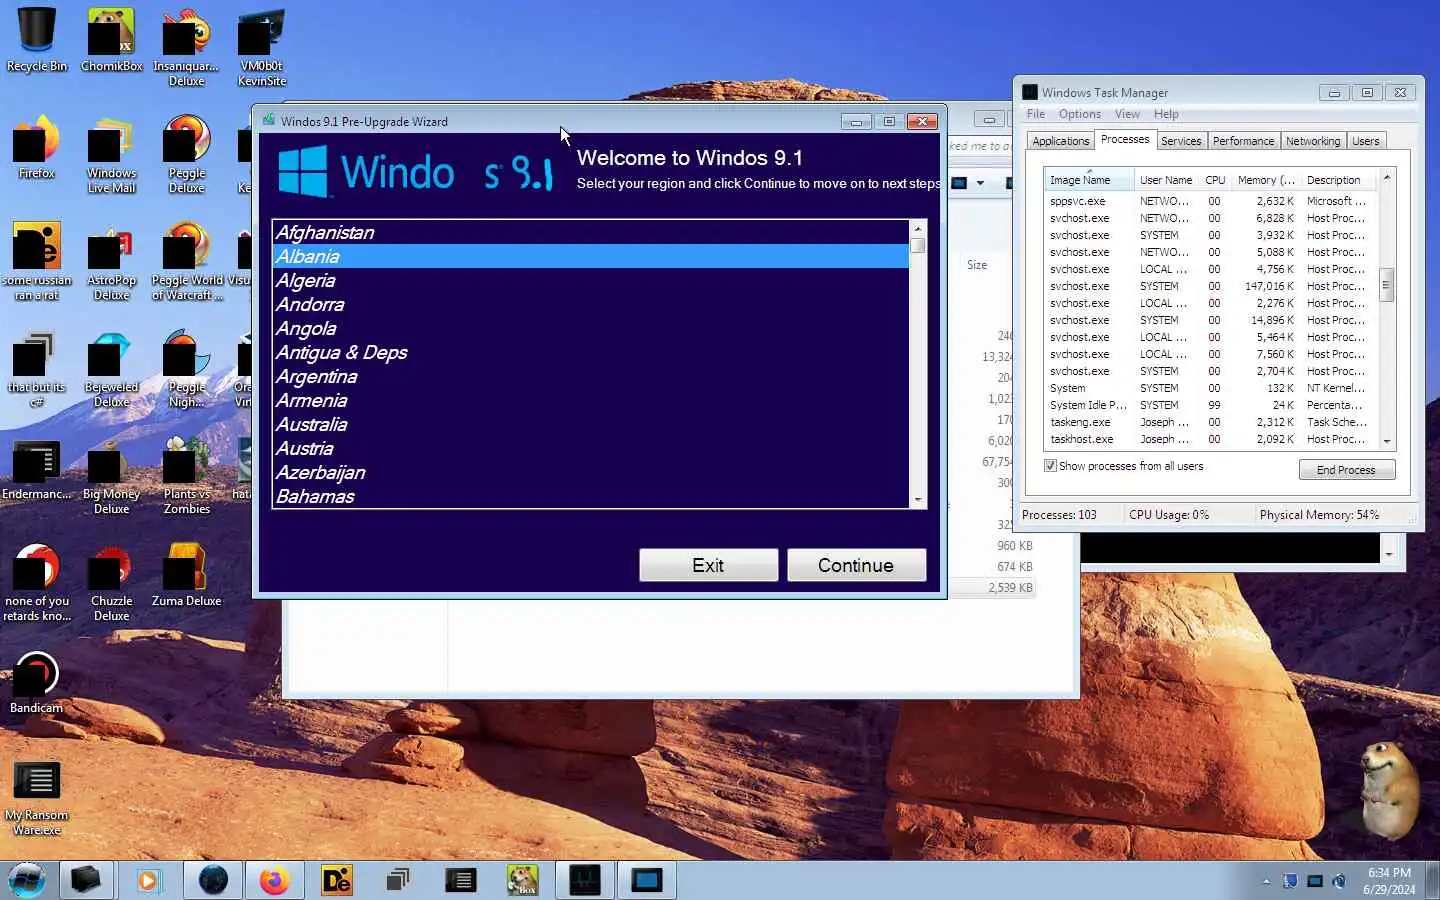This screenshot has height=900, width=1440.
Task: Click the End Process button
Action: (1346, 470)
